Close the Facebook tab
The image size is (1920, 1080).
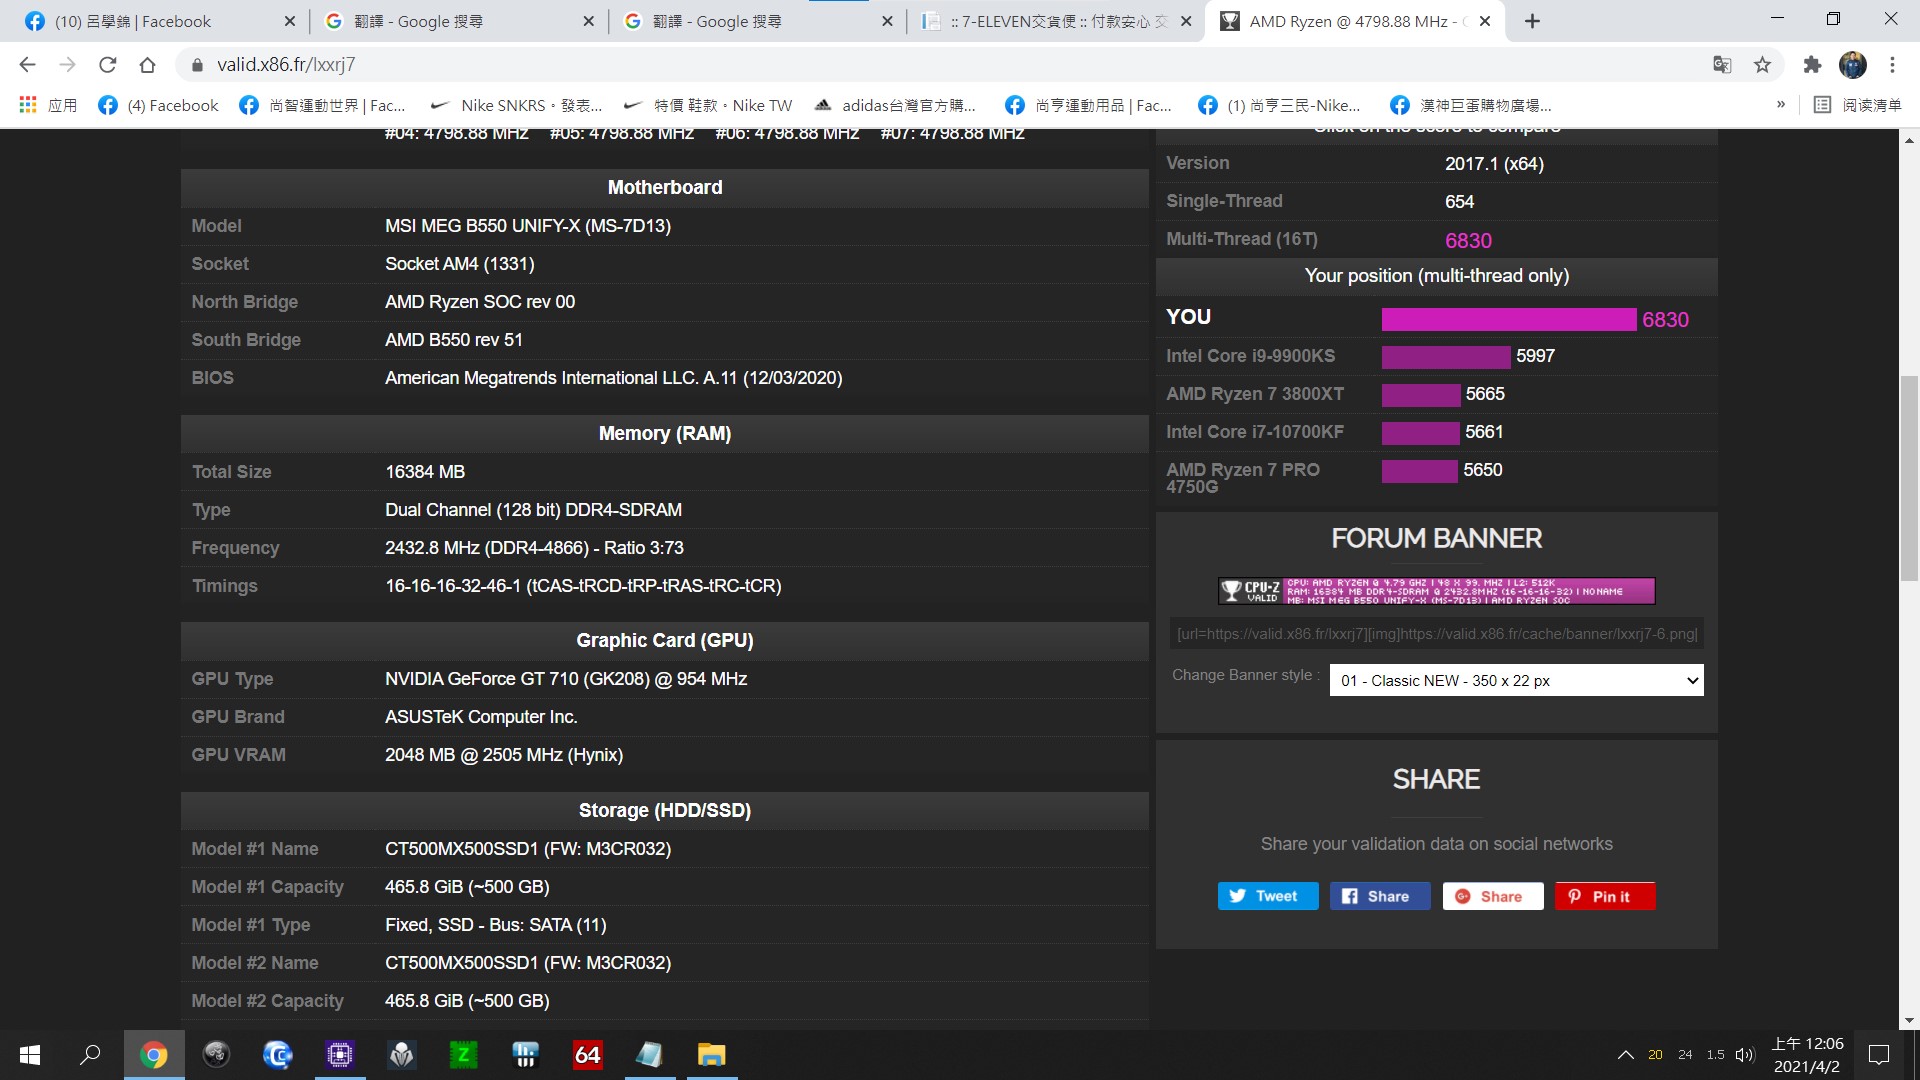tap(289, 21)
